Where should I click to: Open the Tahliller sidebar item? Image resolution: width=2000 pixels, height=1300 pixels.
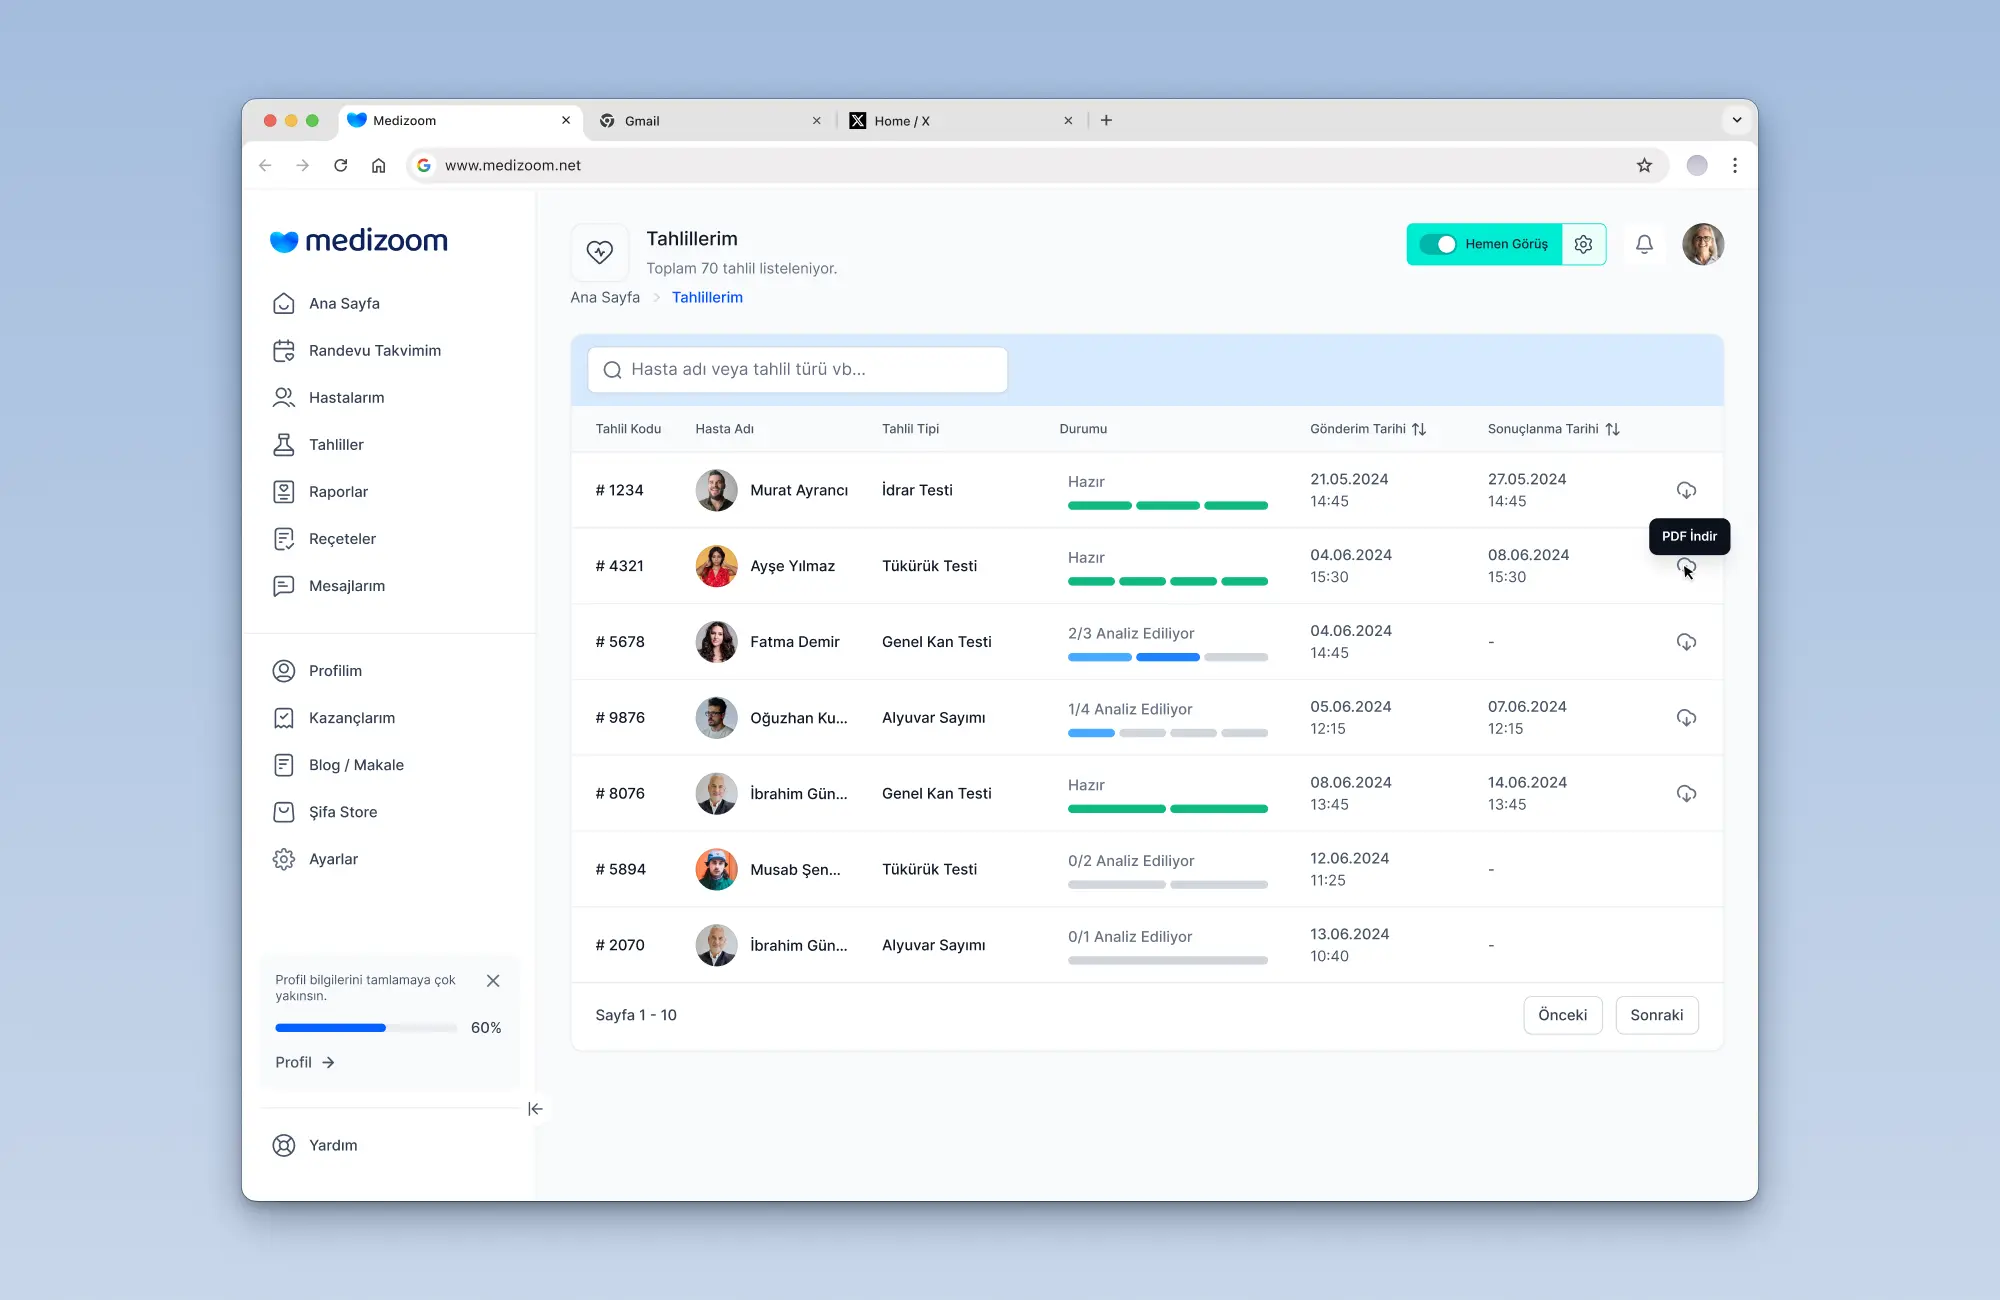(336, 445)
